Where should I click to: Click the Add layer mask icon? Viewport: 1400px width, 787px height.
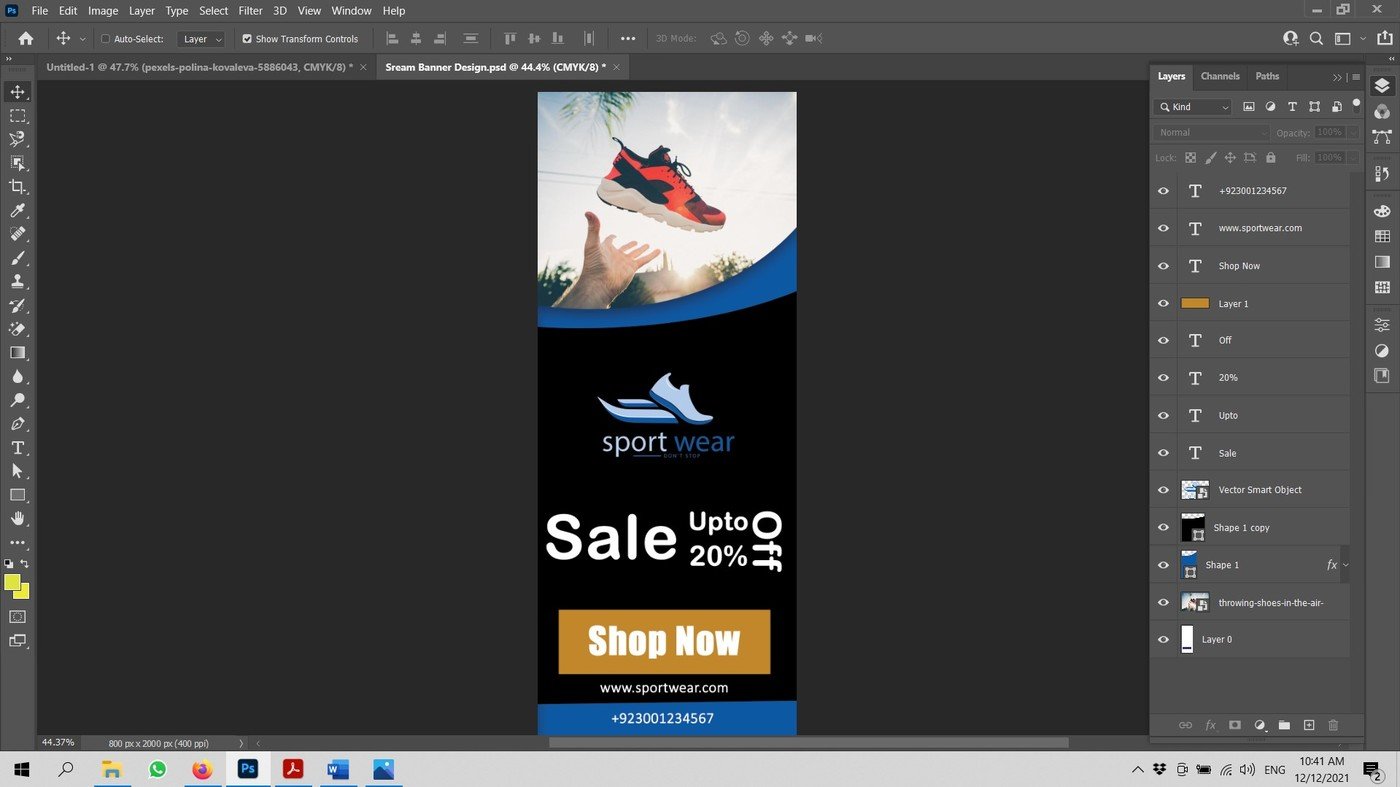click(1234, 725)
